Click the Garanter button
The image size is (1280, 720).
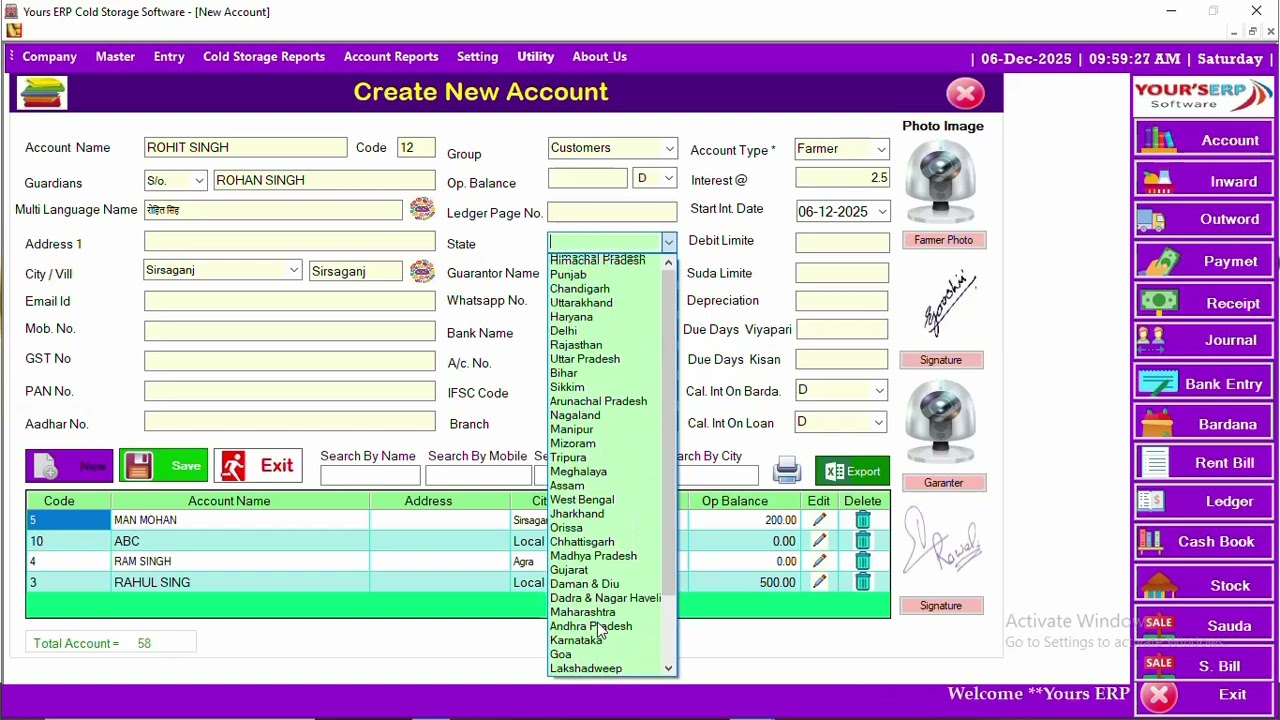click(x=943, y=483)
